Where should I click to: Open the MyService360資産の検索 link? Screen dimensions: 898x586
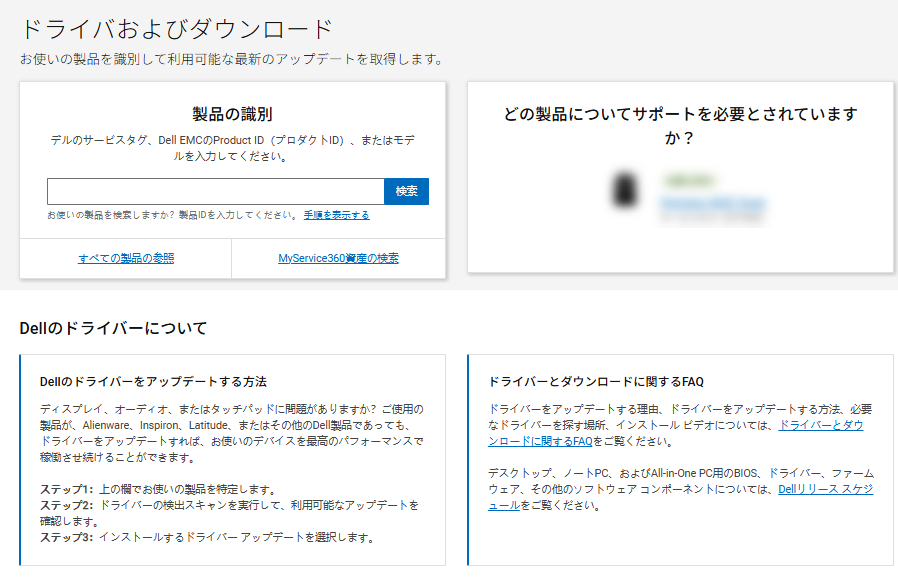point(338,258)
